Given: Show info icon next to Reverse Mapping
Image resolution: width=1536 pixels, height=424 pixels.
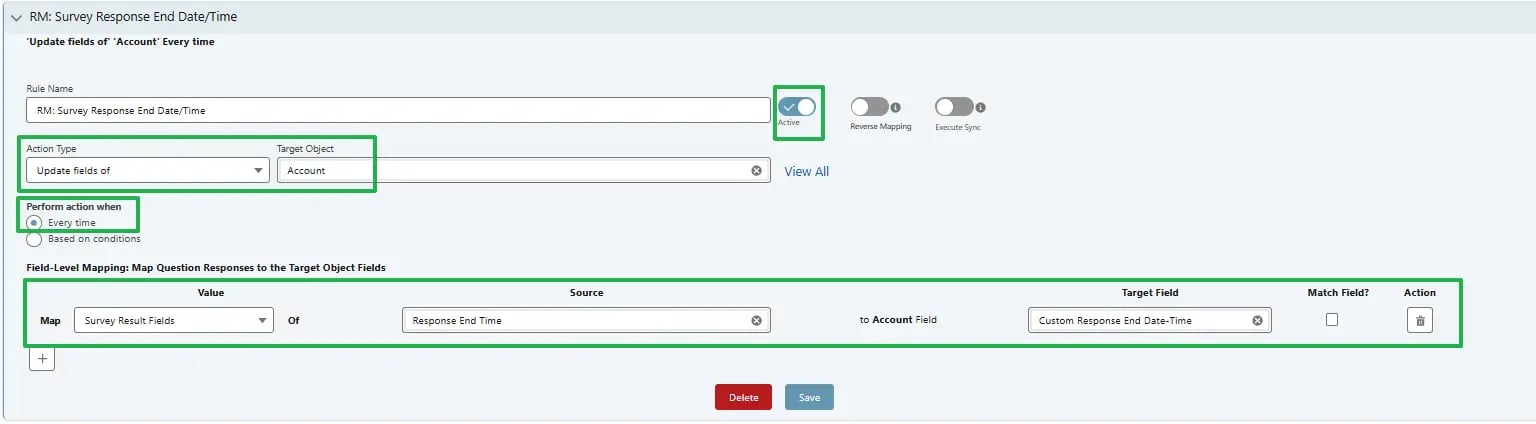Looking at the screenshot, I should pyautogui.click(x=896, y=107).
